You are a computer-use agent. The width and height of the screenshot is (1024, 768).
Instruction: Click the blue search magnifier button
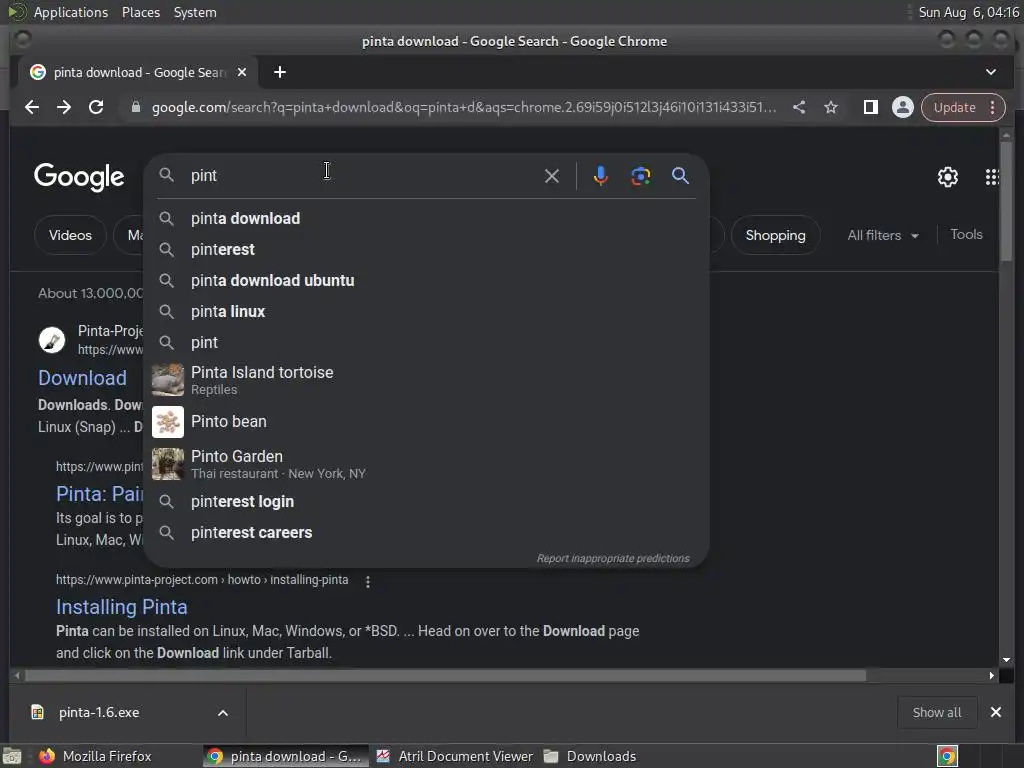(x=680, y=176)
